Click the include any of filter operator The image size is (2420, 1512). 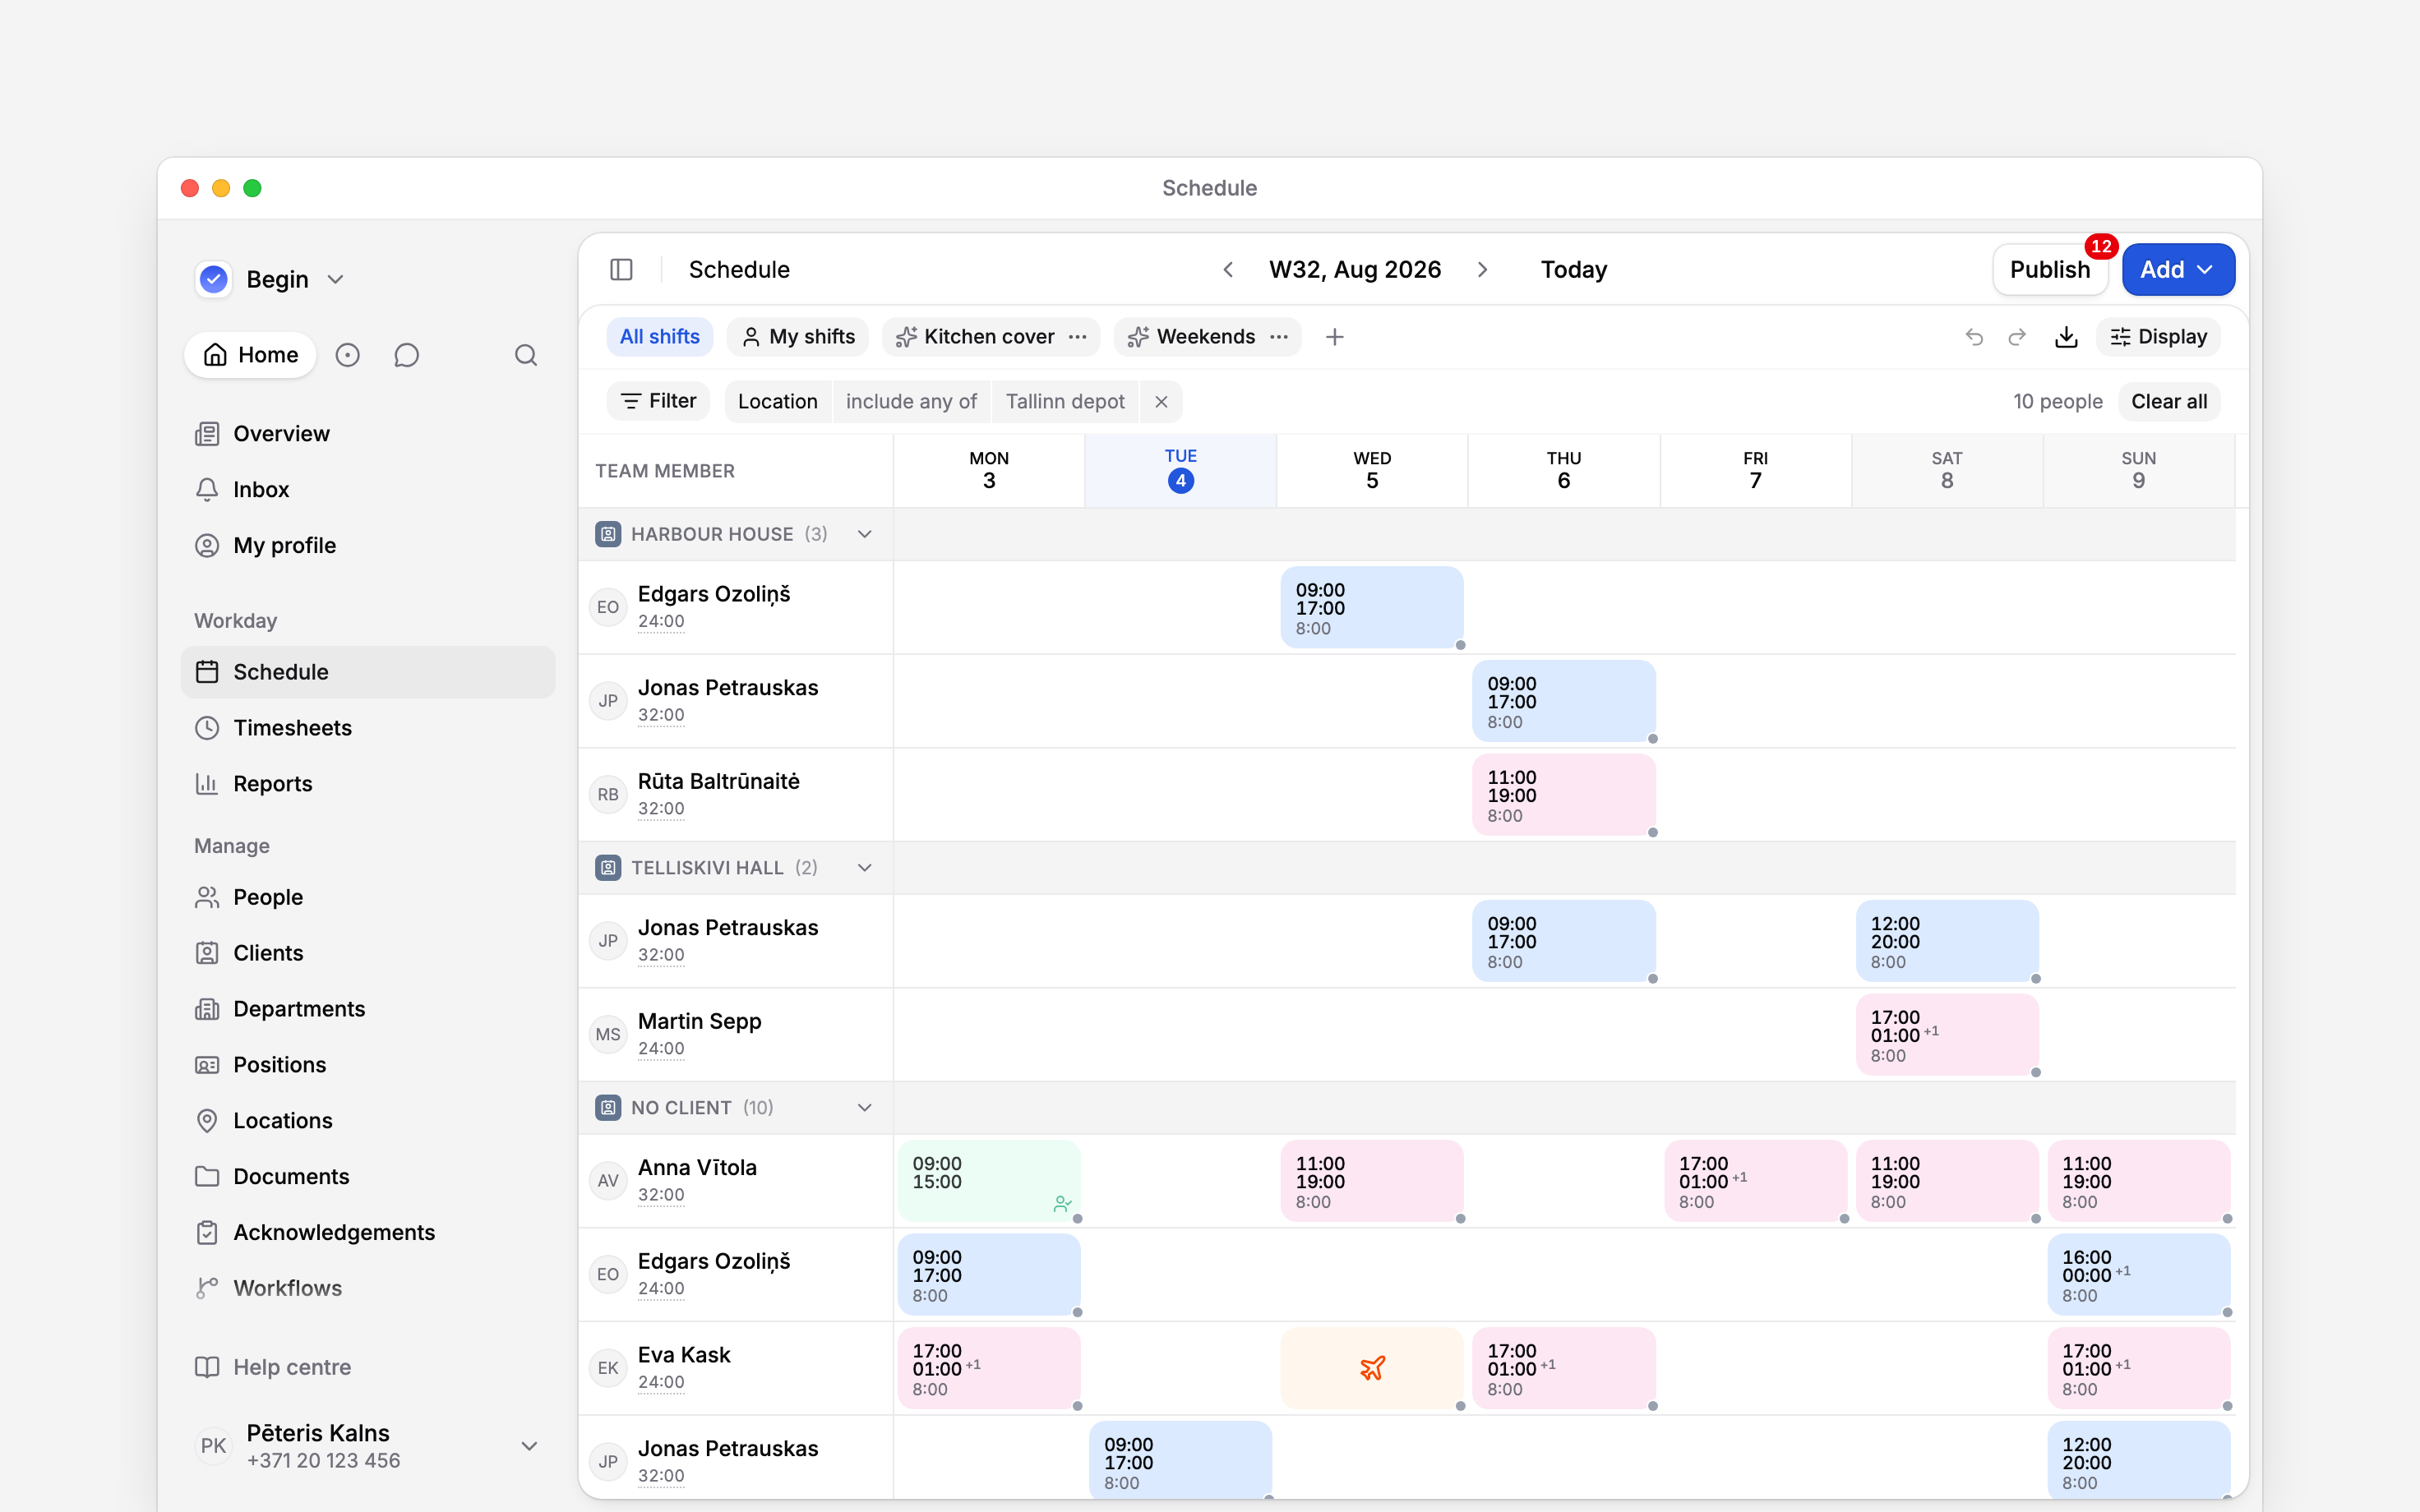pos(911,401)
